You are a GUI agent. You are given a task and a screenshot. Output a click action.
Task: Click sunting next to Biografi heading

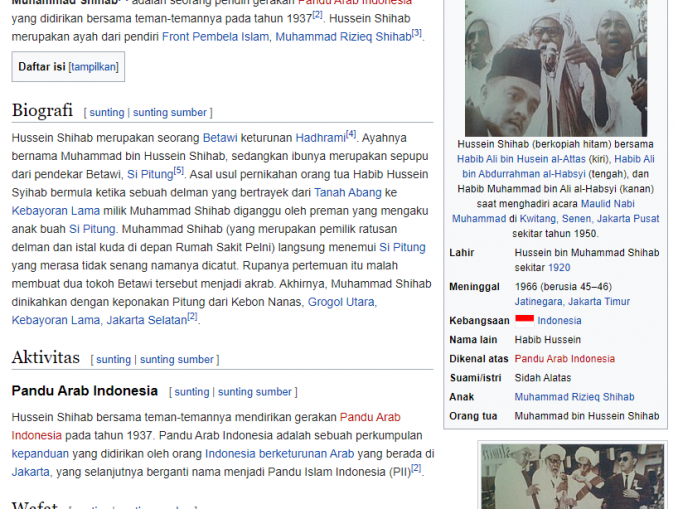[x=107, y=112]
